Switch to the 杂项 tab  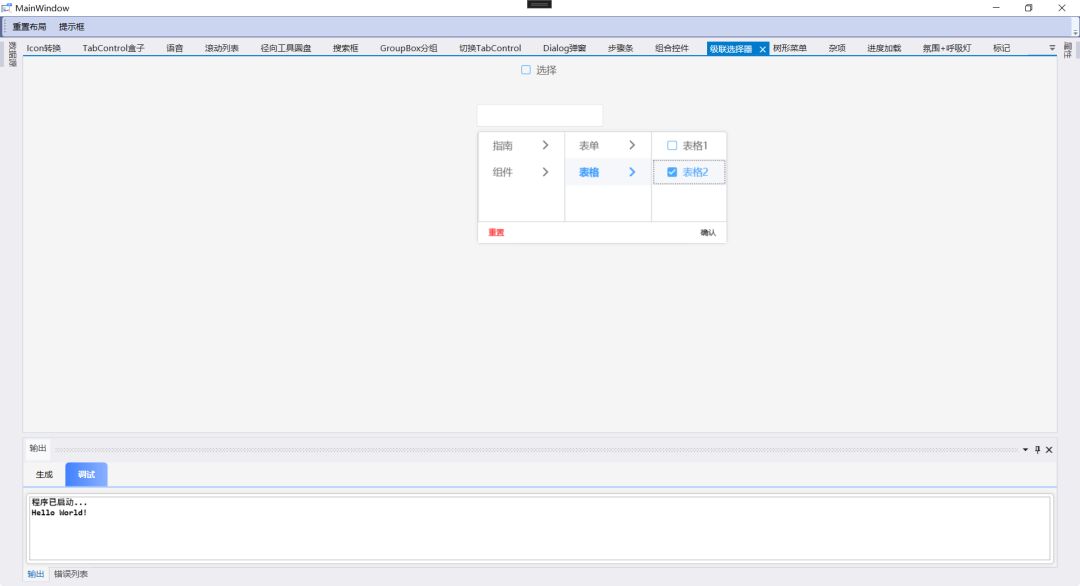(x=837, y=48)
